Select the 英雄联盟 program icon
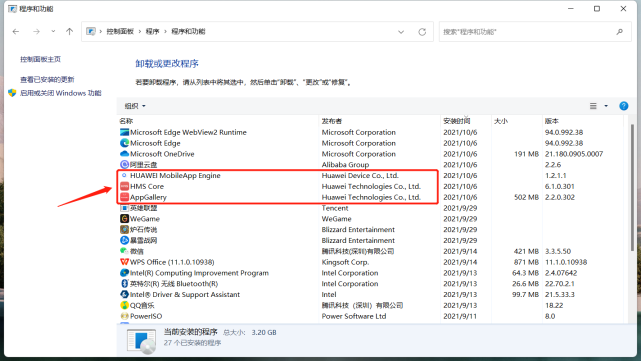Viewport: 641px width, 361px height. 124,208
